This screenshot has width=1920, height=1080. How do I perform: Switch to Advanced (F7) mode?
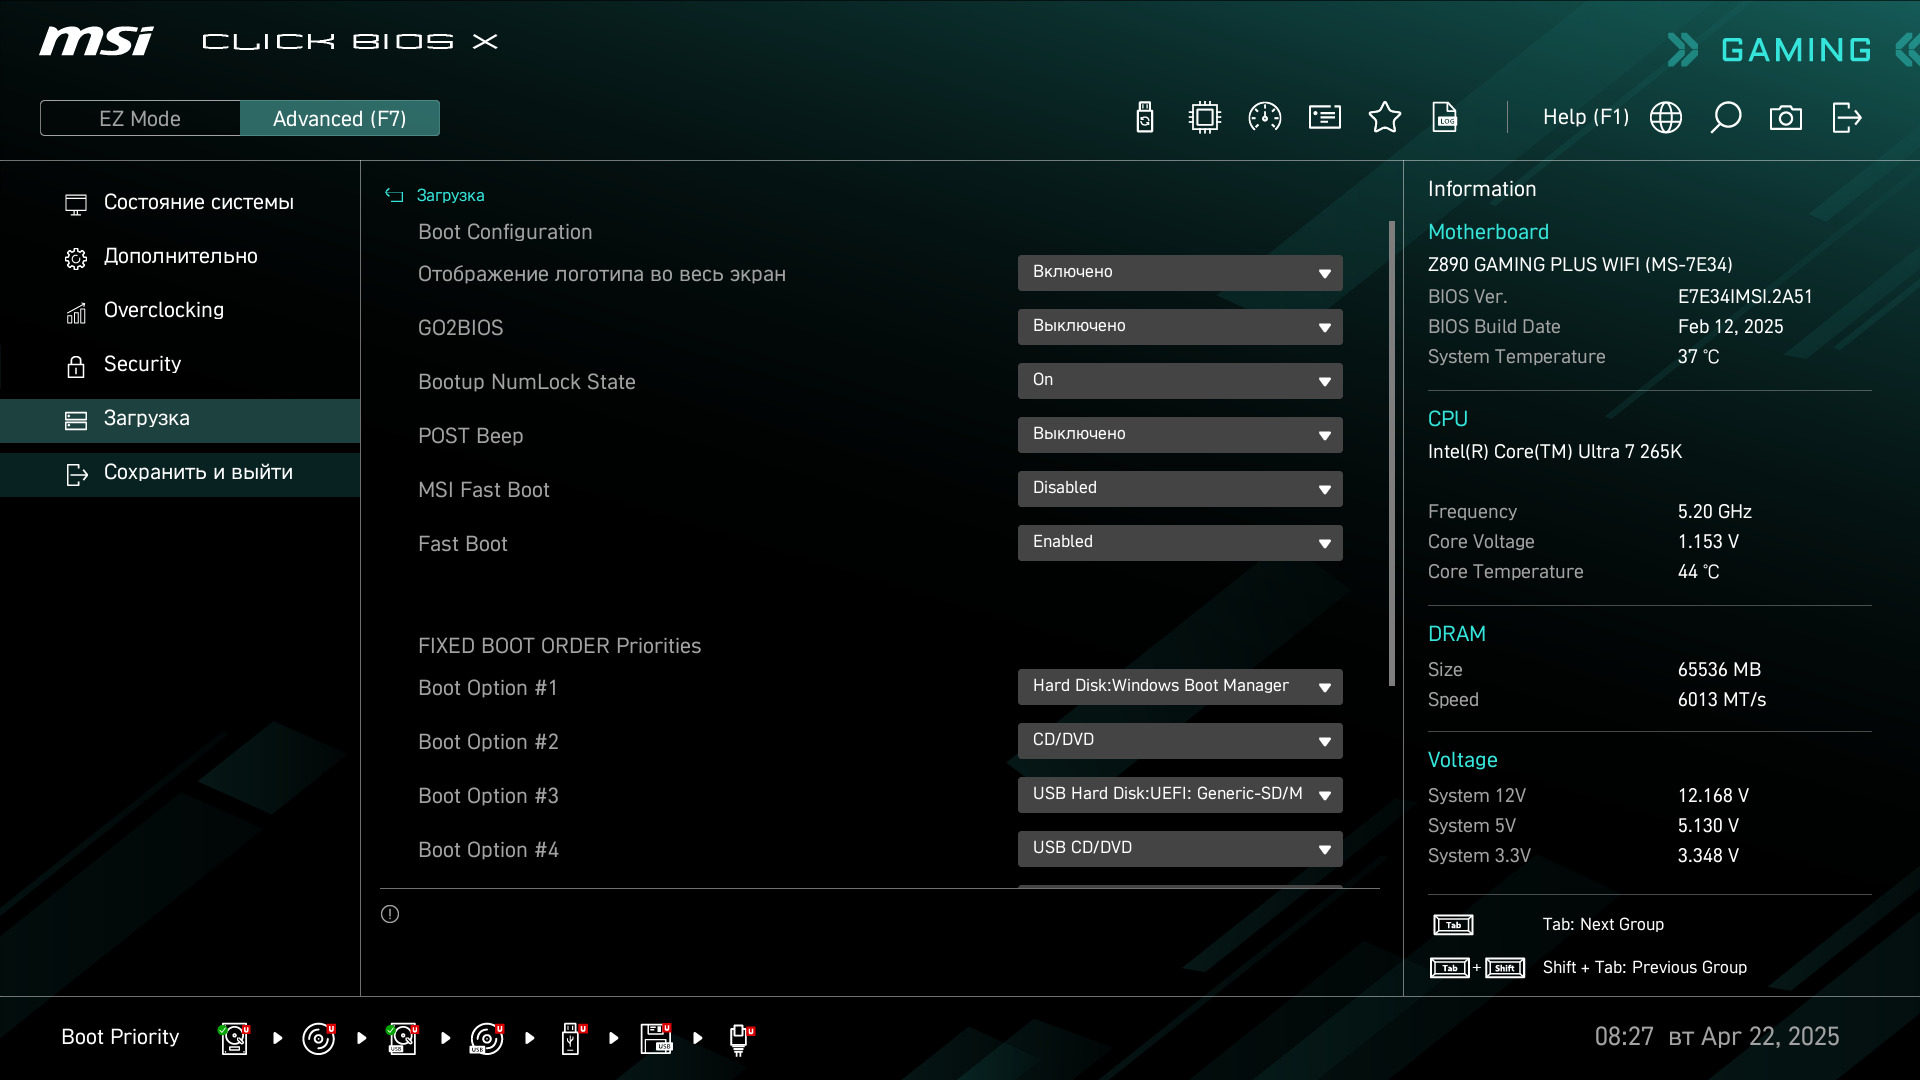[340, 118]
